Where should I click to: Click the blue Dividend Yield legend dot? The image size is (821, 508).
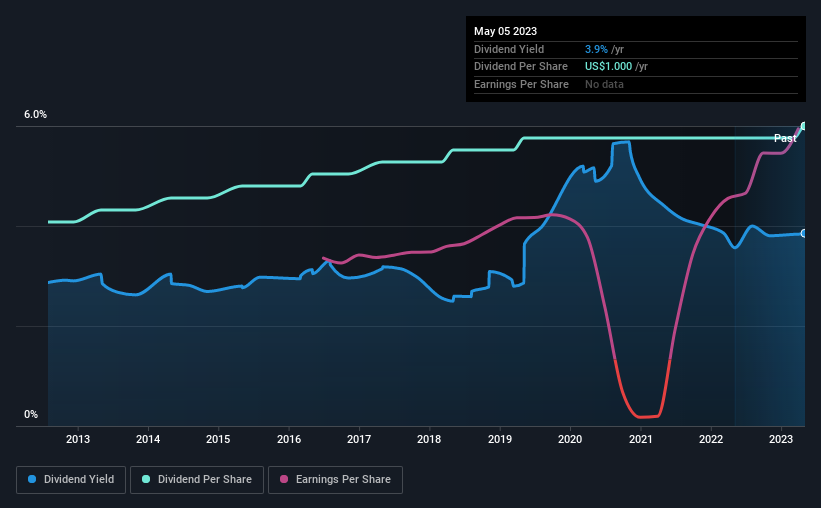pyautogui.click(x=32, y=479)
